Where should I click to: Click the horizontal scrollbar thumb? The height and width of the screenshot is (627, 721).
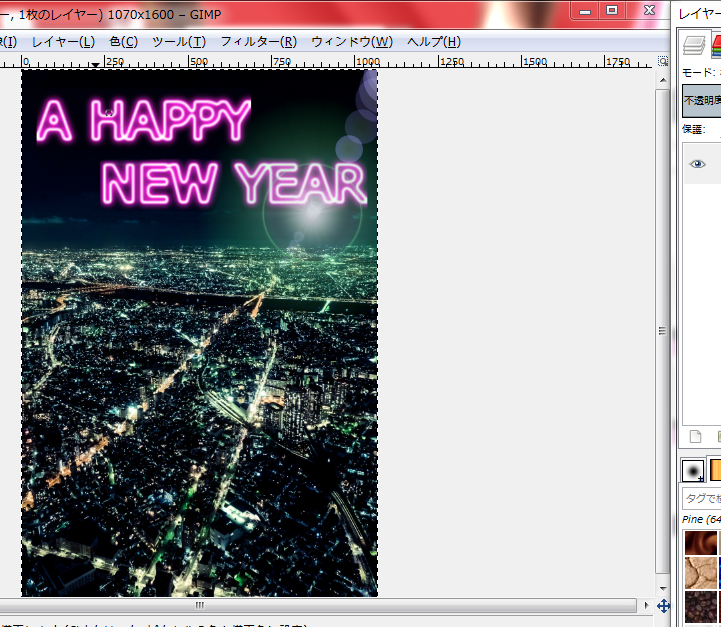317,605
